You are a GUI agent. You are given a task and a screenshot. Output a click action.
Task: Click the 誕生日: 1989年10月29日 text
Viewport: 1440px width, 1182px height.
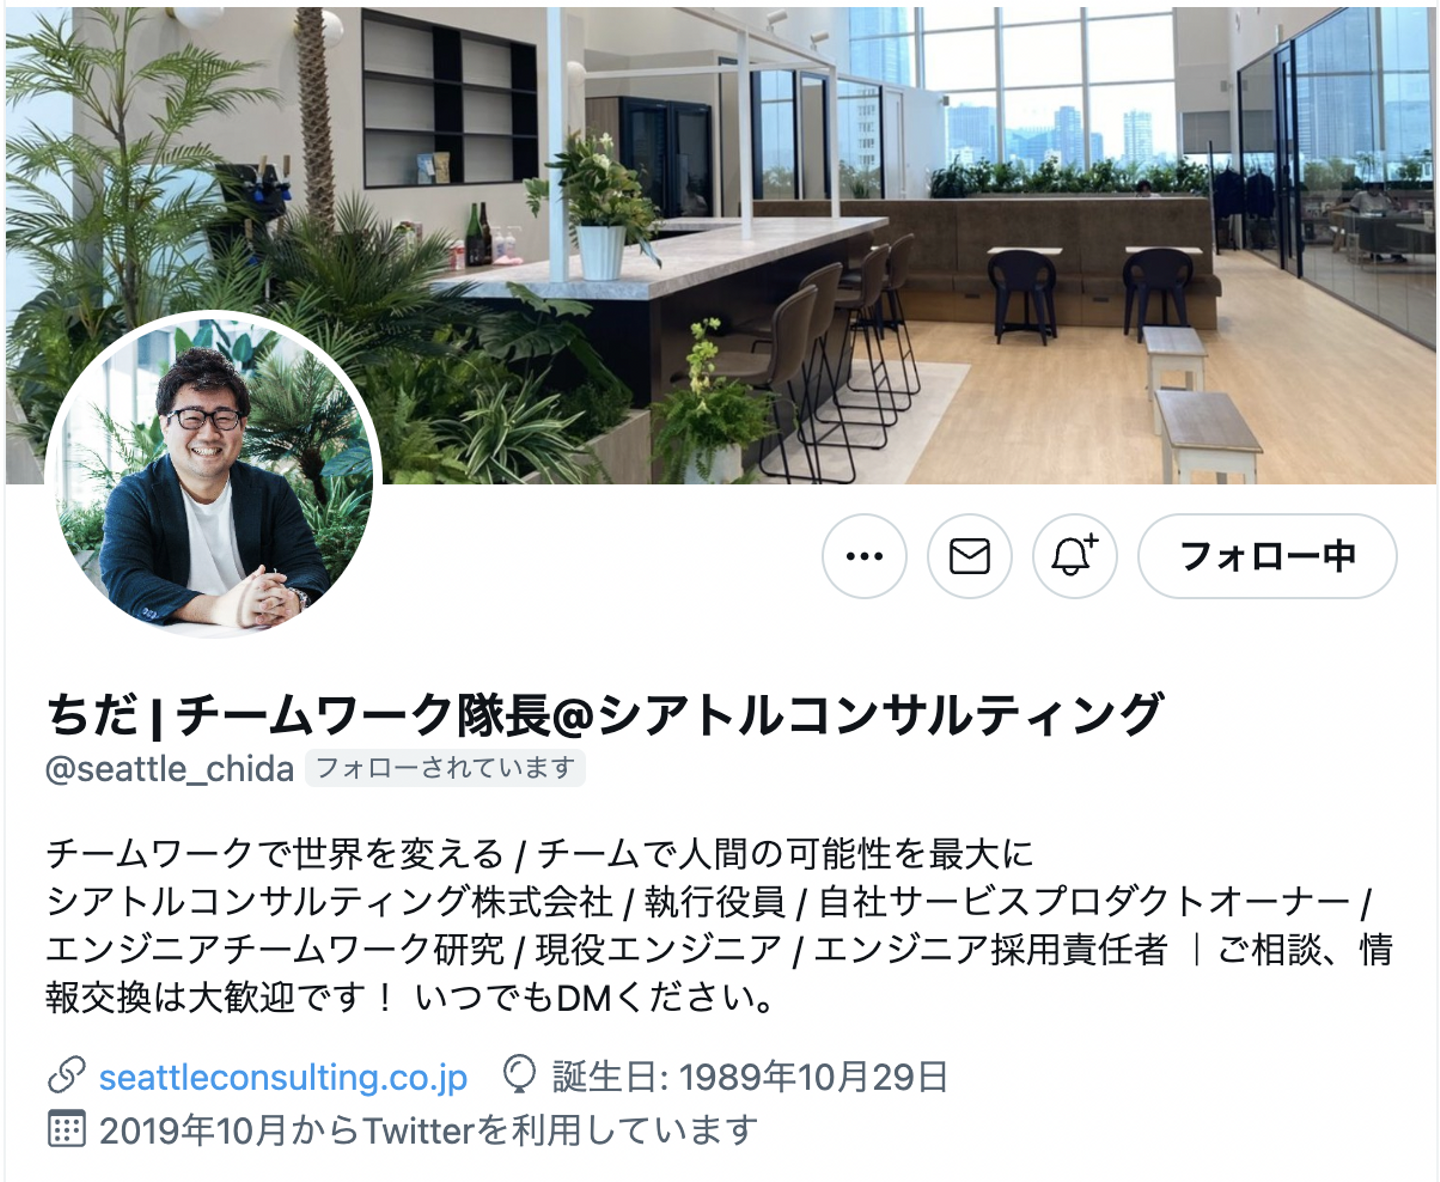pyautogui.click(x=751, y=1077)
